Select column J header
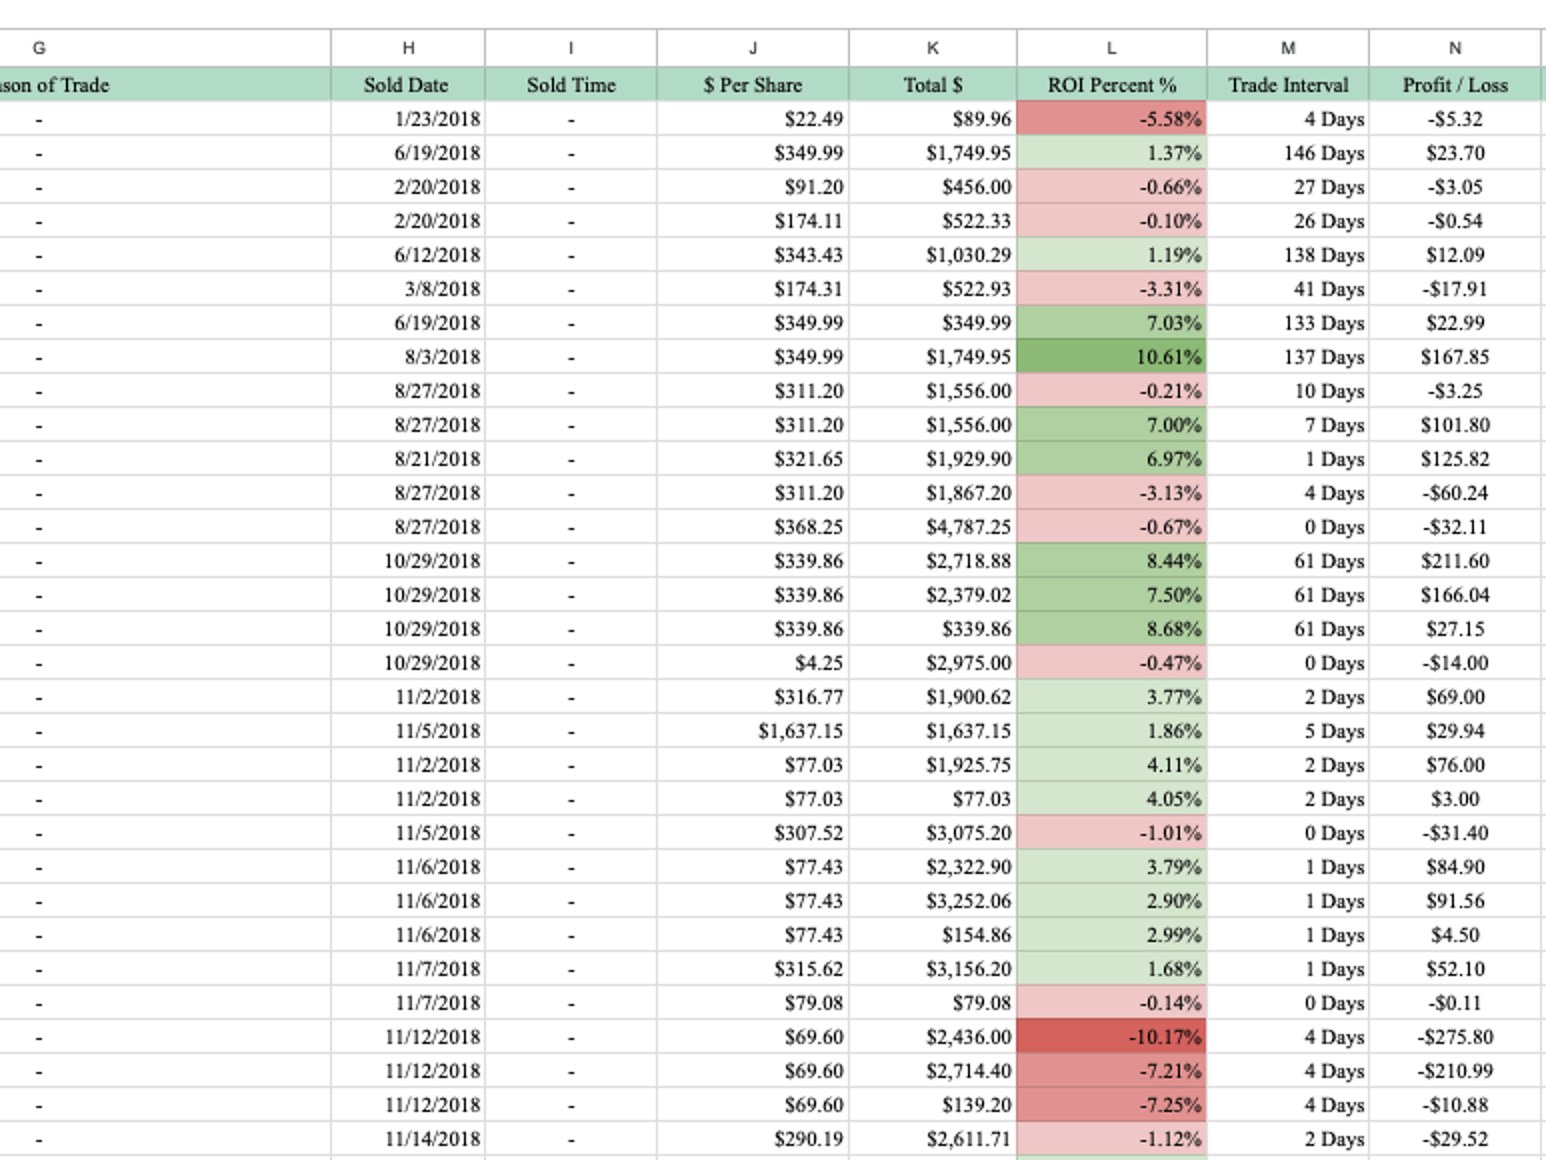This screenshot has height=1160, width=1546. pos(753,48)
